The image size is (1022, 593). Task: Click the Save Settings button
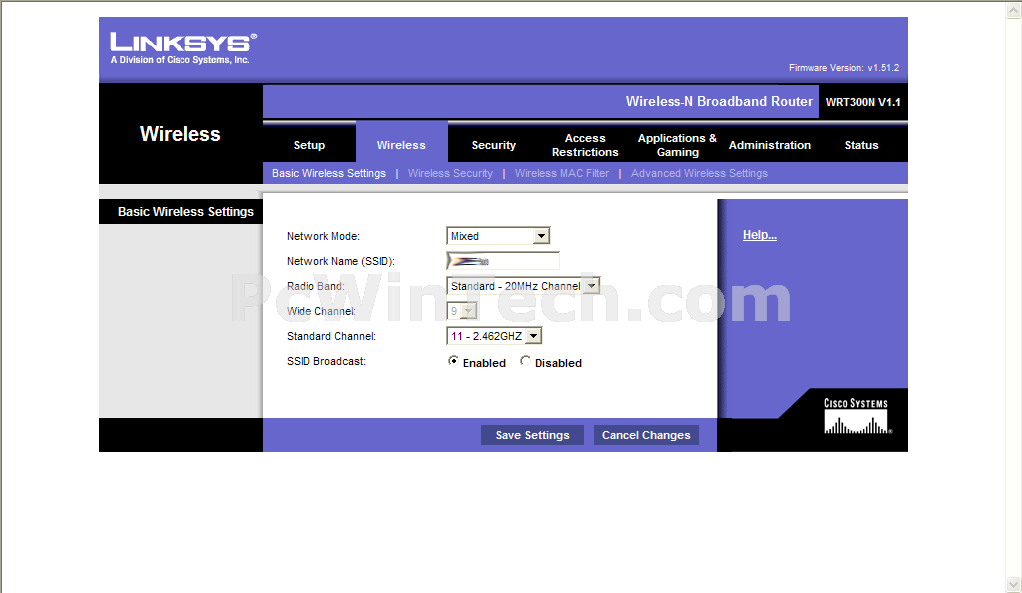(x=533, y=435)
